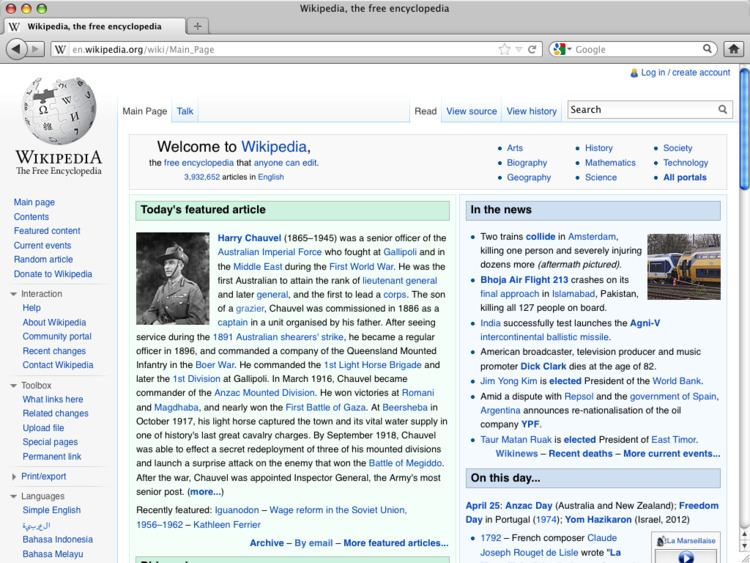The image size is (750, 563).
Task: Open the Mathematics portal link
Action: [610, 163]
